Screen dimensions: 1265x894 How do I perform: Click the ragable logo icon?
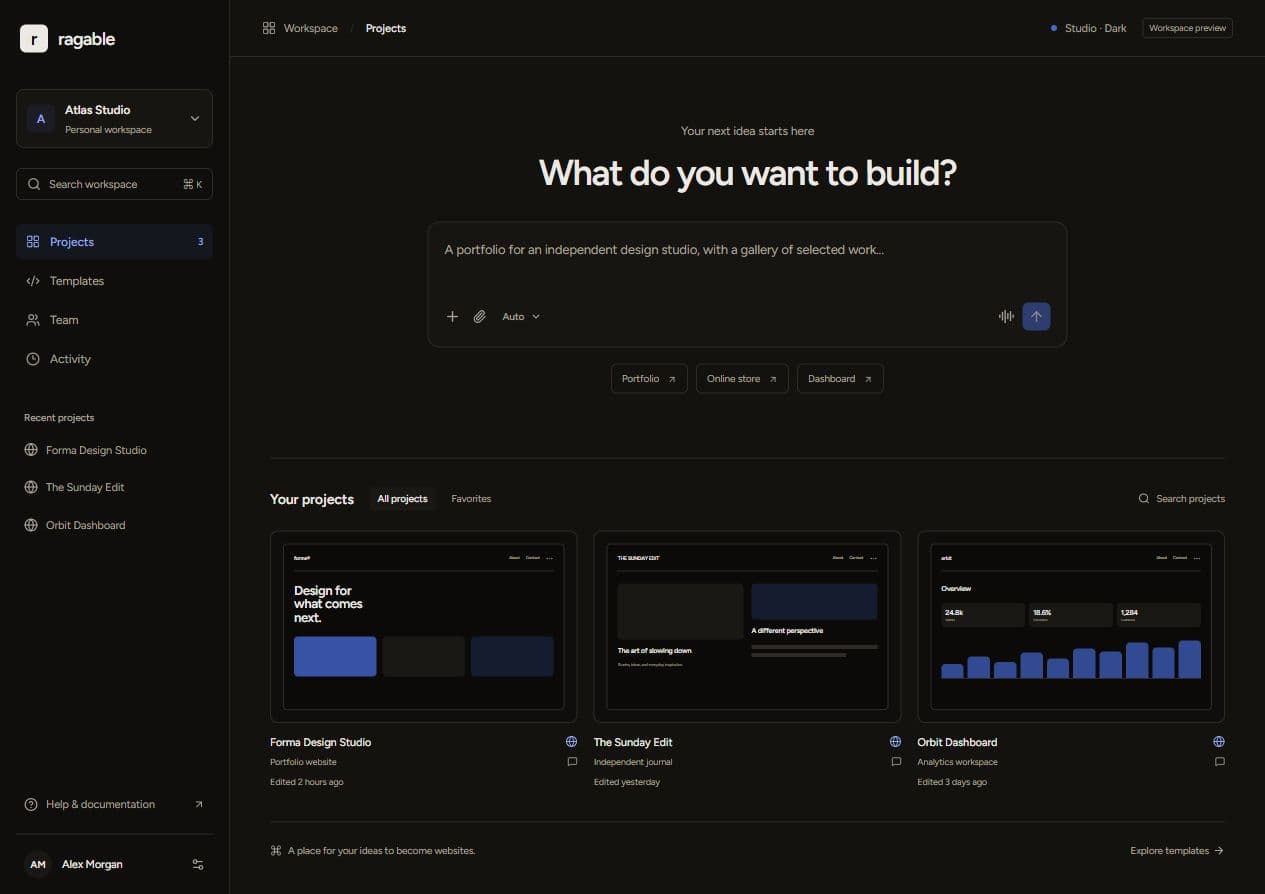34,39
